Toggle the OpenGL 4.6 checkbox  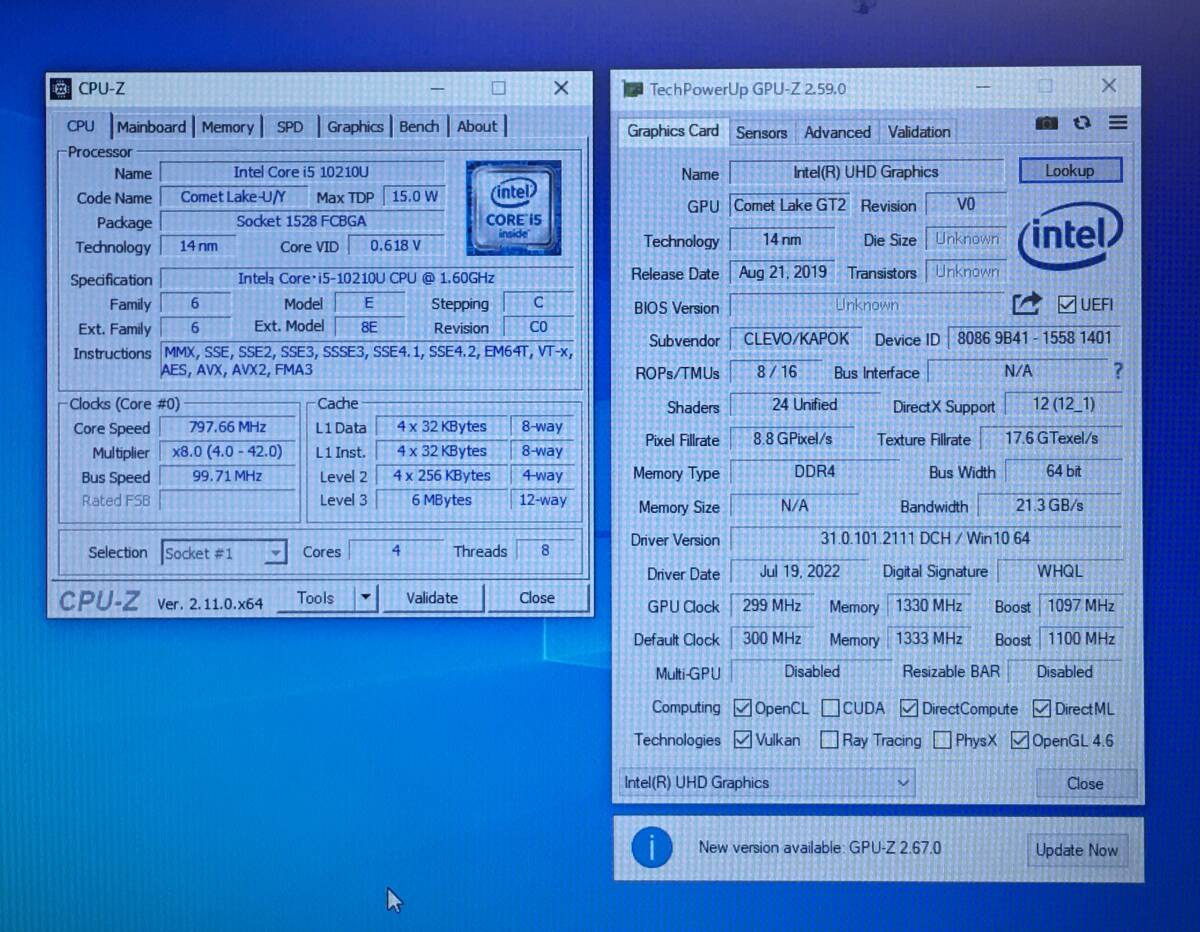coord(1019,740)
